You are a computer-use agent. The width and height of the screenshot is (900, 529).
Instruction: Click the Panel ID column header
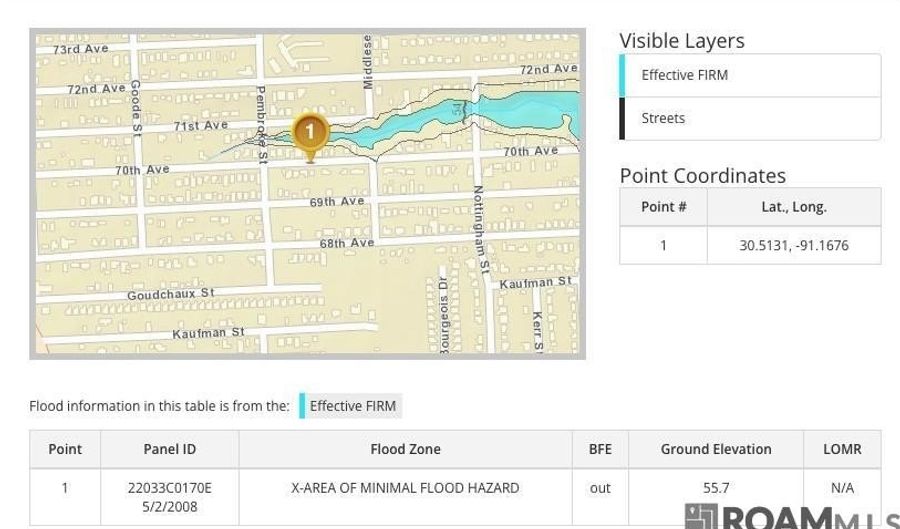click(169, 449)
